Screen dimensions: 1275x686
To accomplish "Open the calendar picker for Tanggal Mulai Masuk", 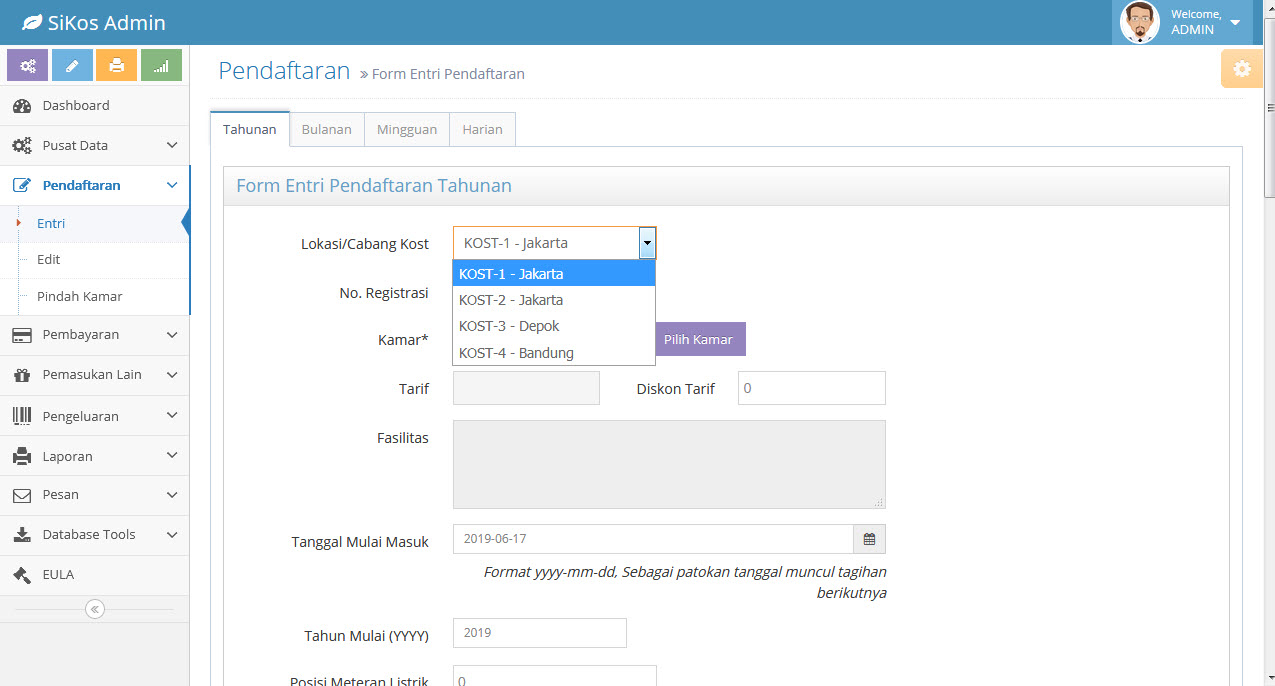I will click(869, 539).
